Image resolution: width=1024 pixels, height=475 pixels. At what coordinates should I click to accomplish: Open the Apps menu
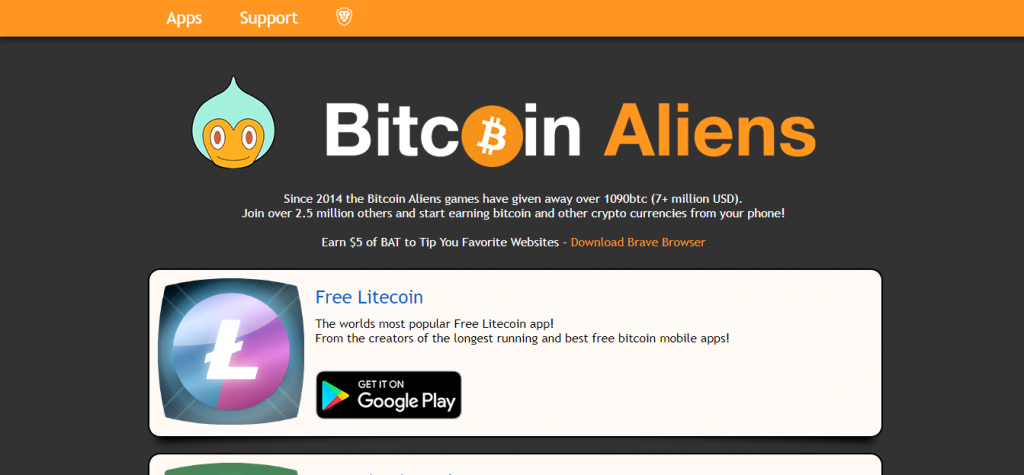(x=184, y=18)
